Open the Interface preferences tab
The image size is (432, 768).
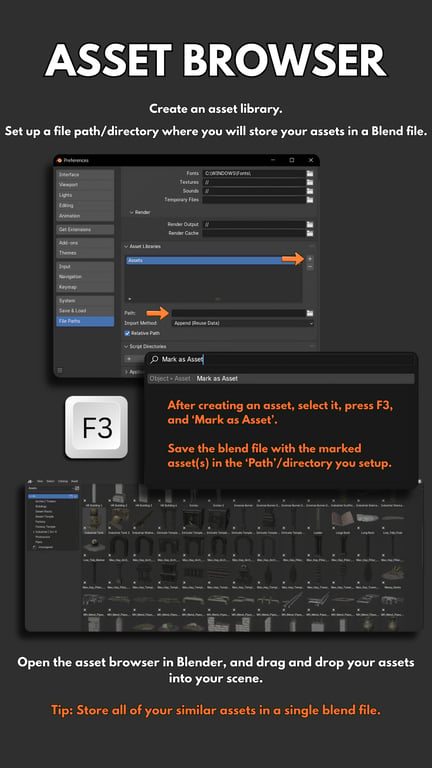pos(85,174)
